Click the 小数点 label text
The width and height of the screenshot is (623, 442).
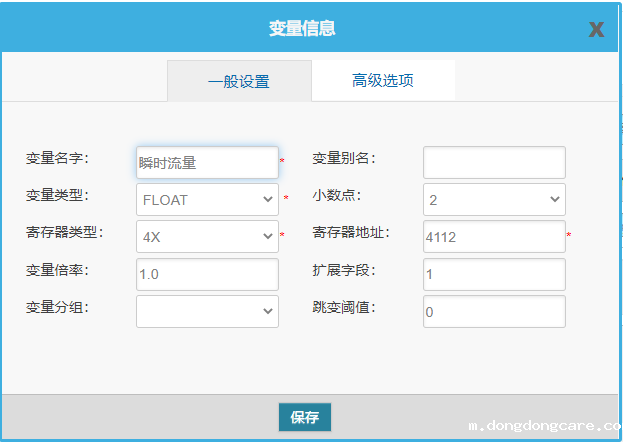338,196
